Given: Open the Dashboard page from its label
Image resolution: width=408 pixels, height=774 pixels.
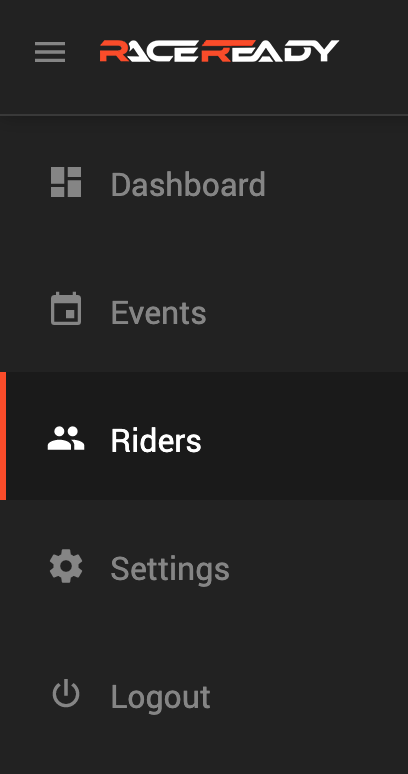Looking at the screenshot, I should tap(188, 184).
